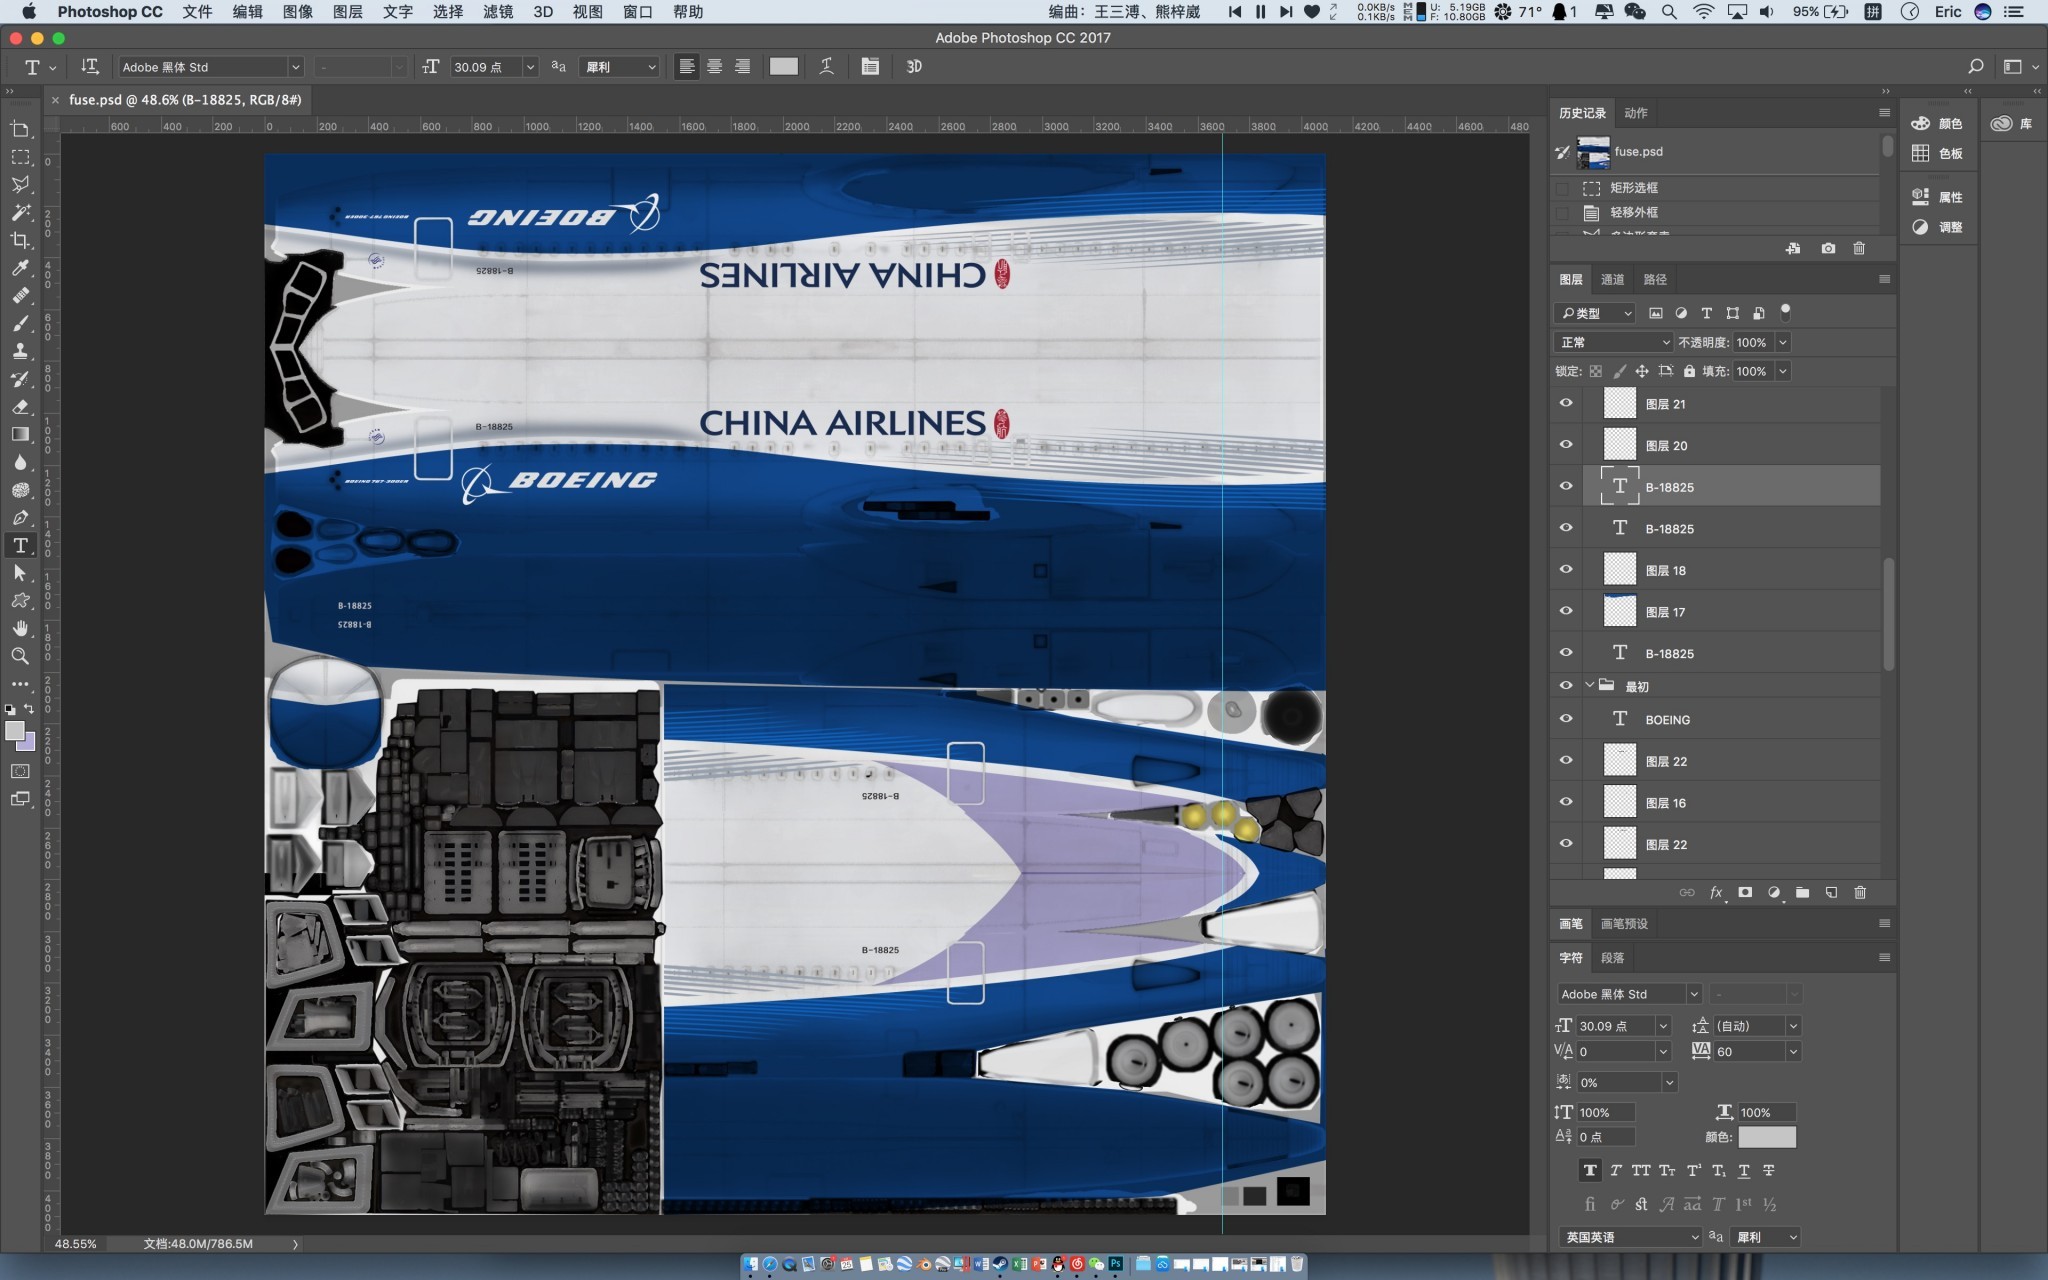Screen dimensions: 2048x1280
Task: Open the font family dropdown in options bar
Action: point(295,67)
